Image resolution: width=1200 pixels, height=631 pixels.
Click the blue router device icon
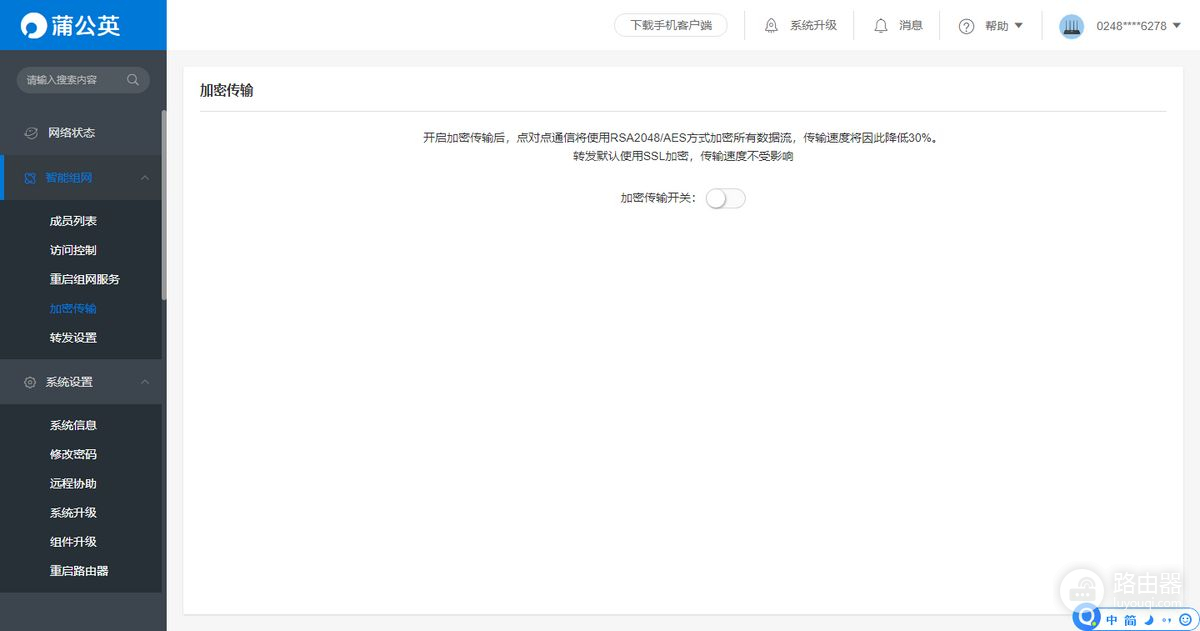1071,26
